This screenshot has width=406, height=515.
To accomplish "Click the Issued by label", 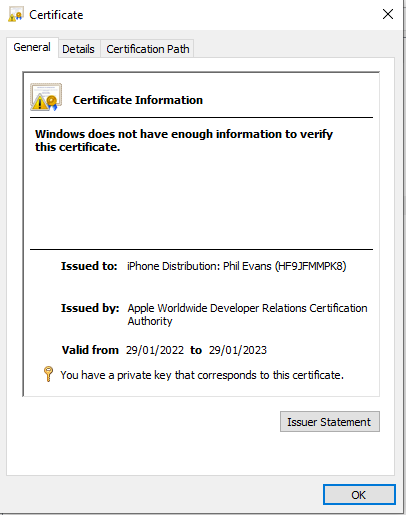I will [90, 308].
